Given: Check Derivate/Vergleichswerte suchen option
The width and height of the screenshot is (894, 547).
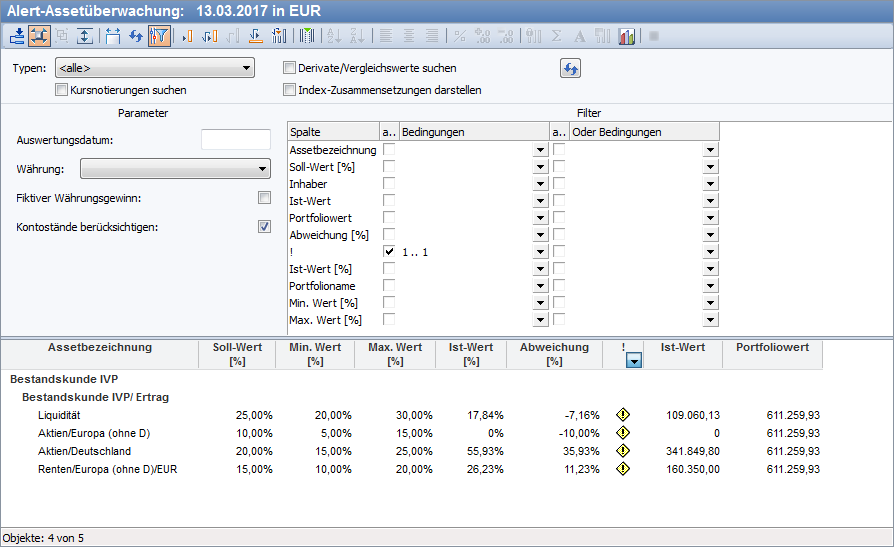Looking at the screenshot, I should (x=290, y=68).
